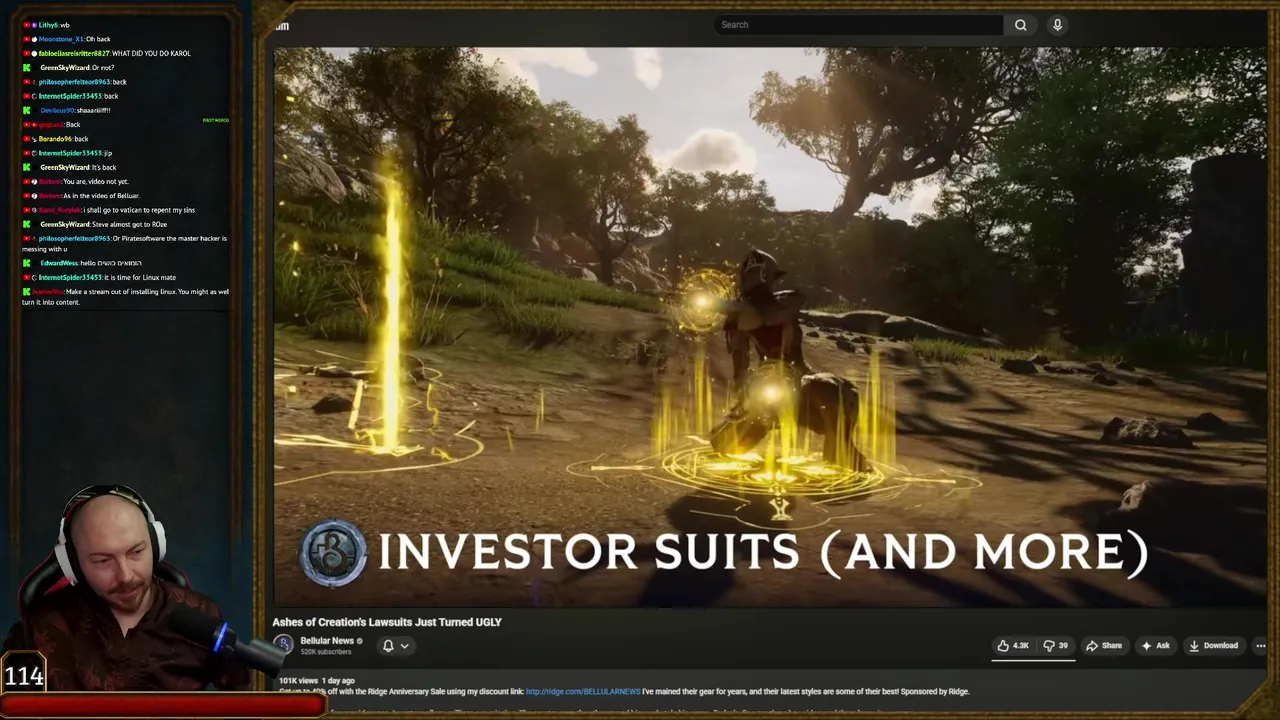Click the Download button
The width and height of the screenshot is (1280, 720).
[1213, 646]
